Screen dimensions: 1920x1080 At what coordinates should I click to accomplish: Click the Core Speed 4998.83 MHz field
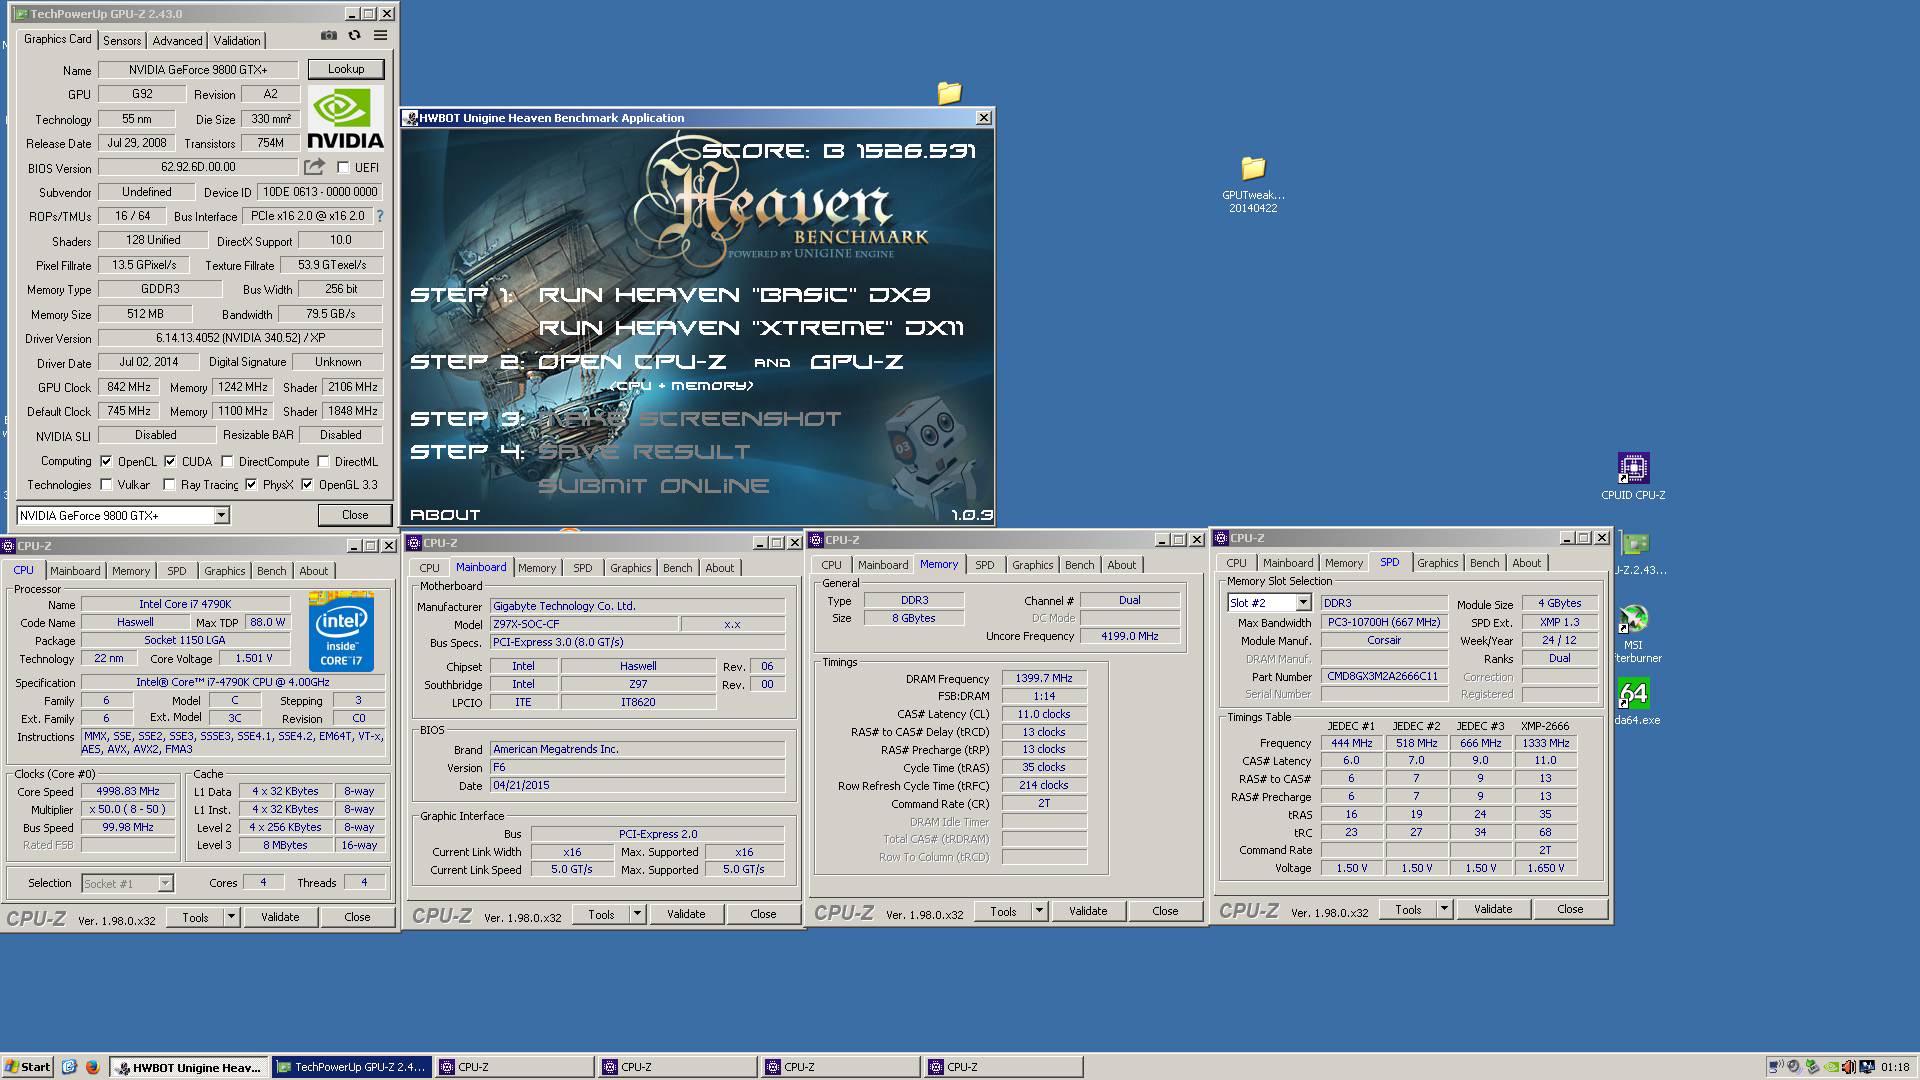point(128,791)
